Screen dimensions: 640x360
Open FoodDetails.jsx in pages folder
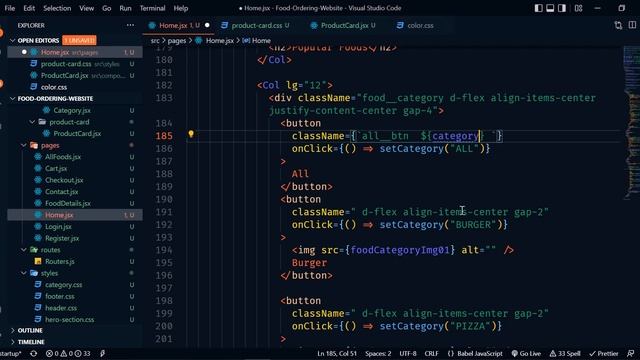(75, 203)
